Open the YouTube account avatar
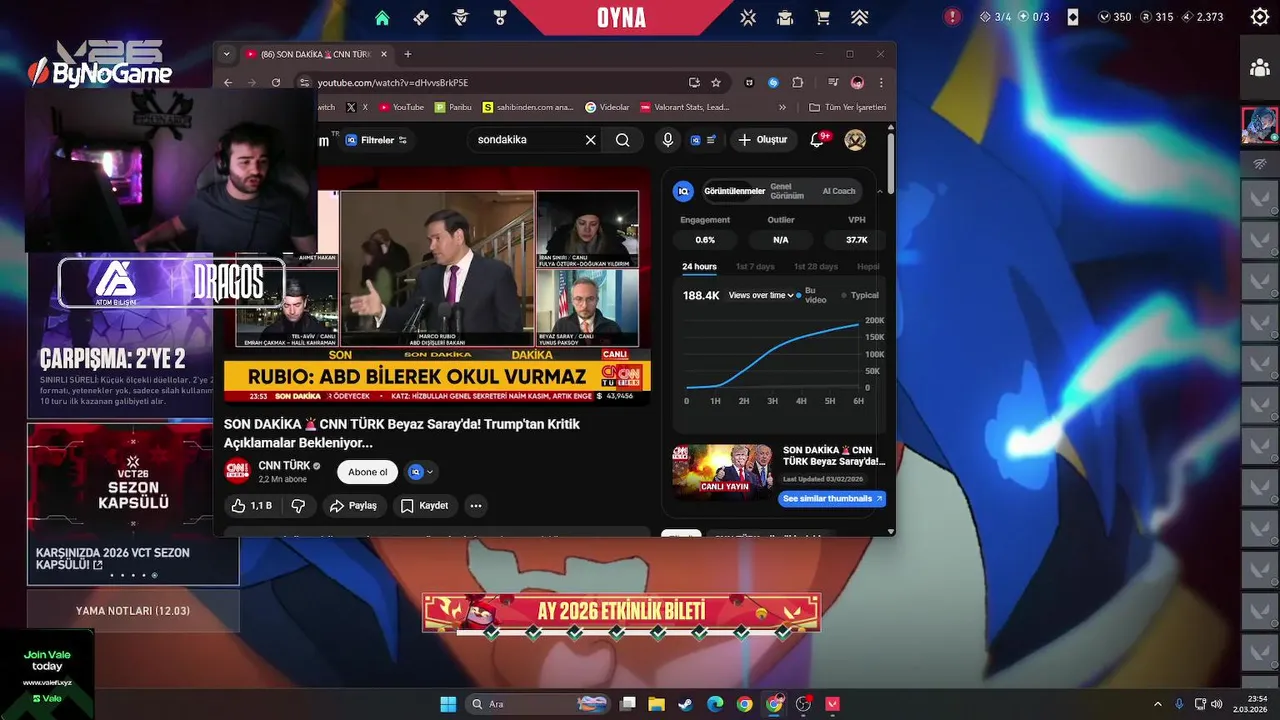The width and height of the screenshot is (1280, 720). (x=855, y=140)
